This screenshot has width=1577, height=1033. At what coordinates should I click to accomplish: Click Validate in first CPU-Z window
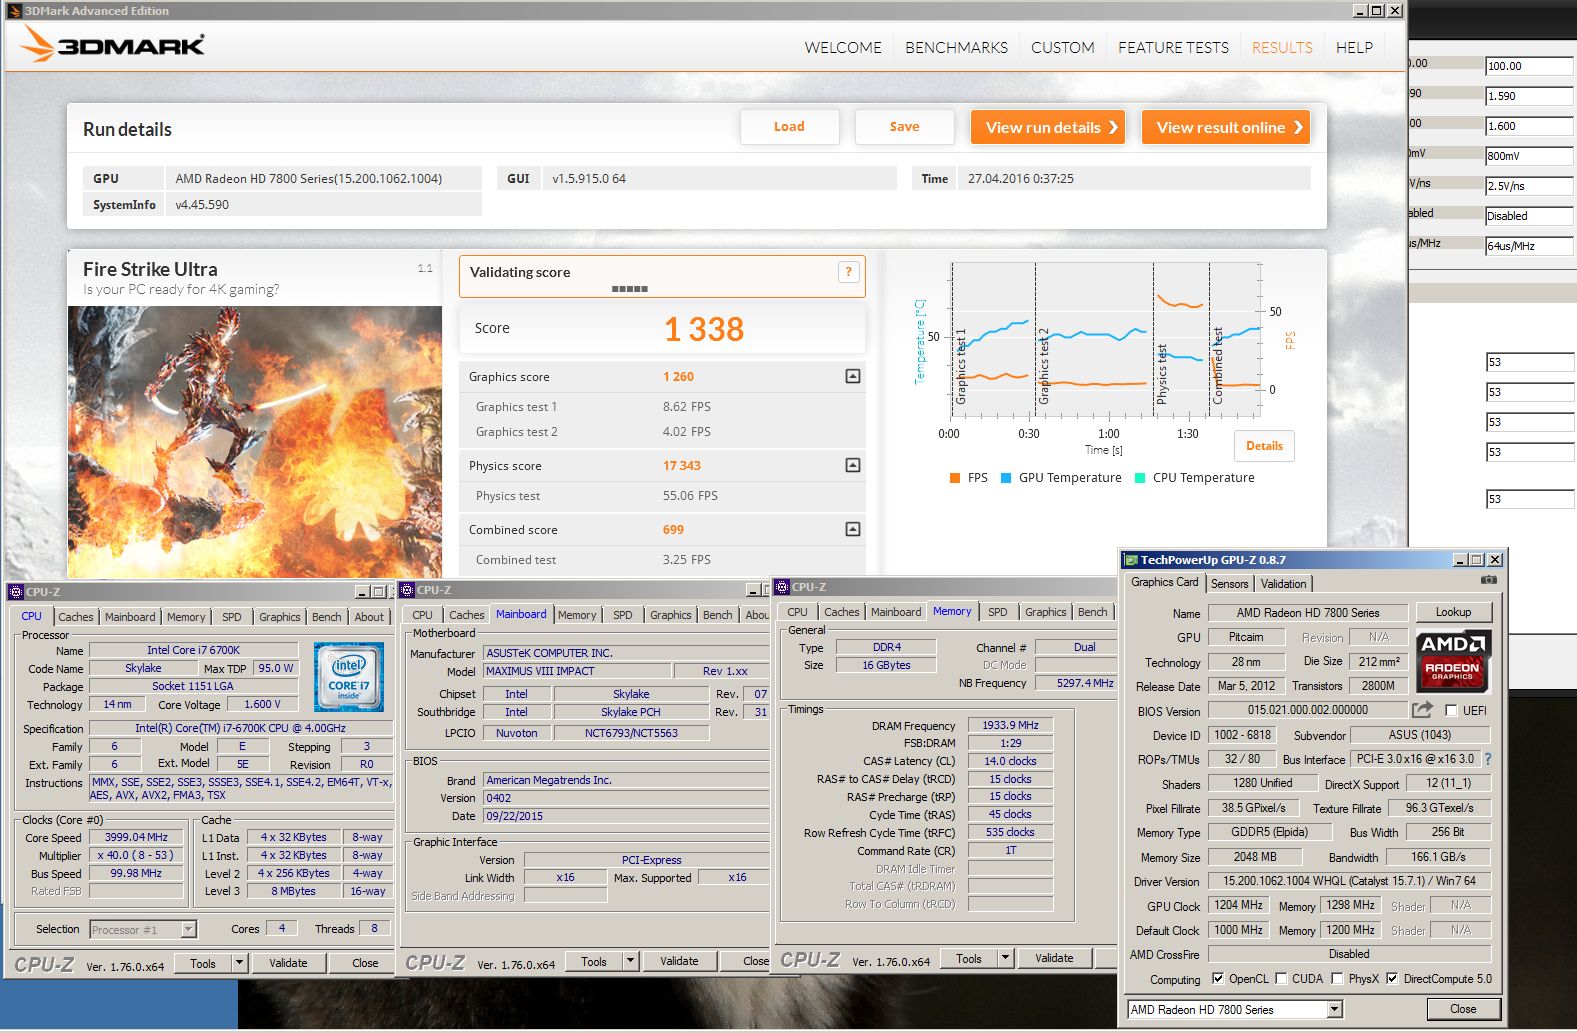tap(288, 963)
